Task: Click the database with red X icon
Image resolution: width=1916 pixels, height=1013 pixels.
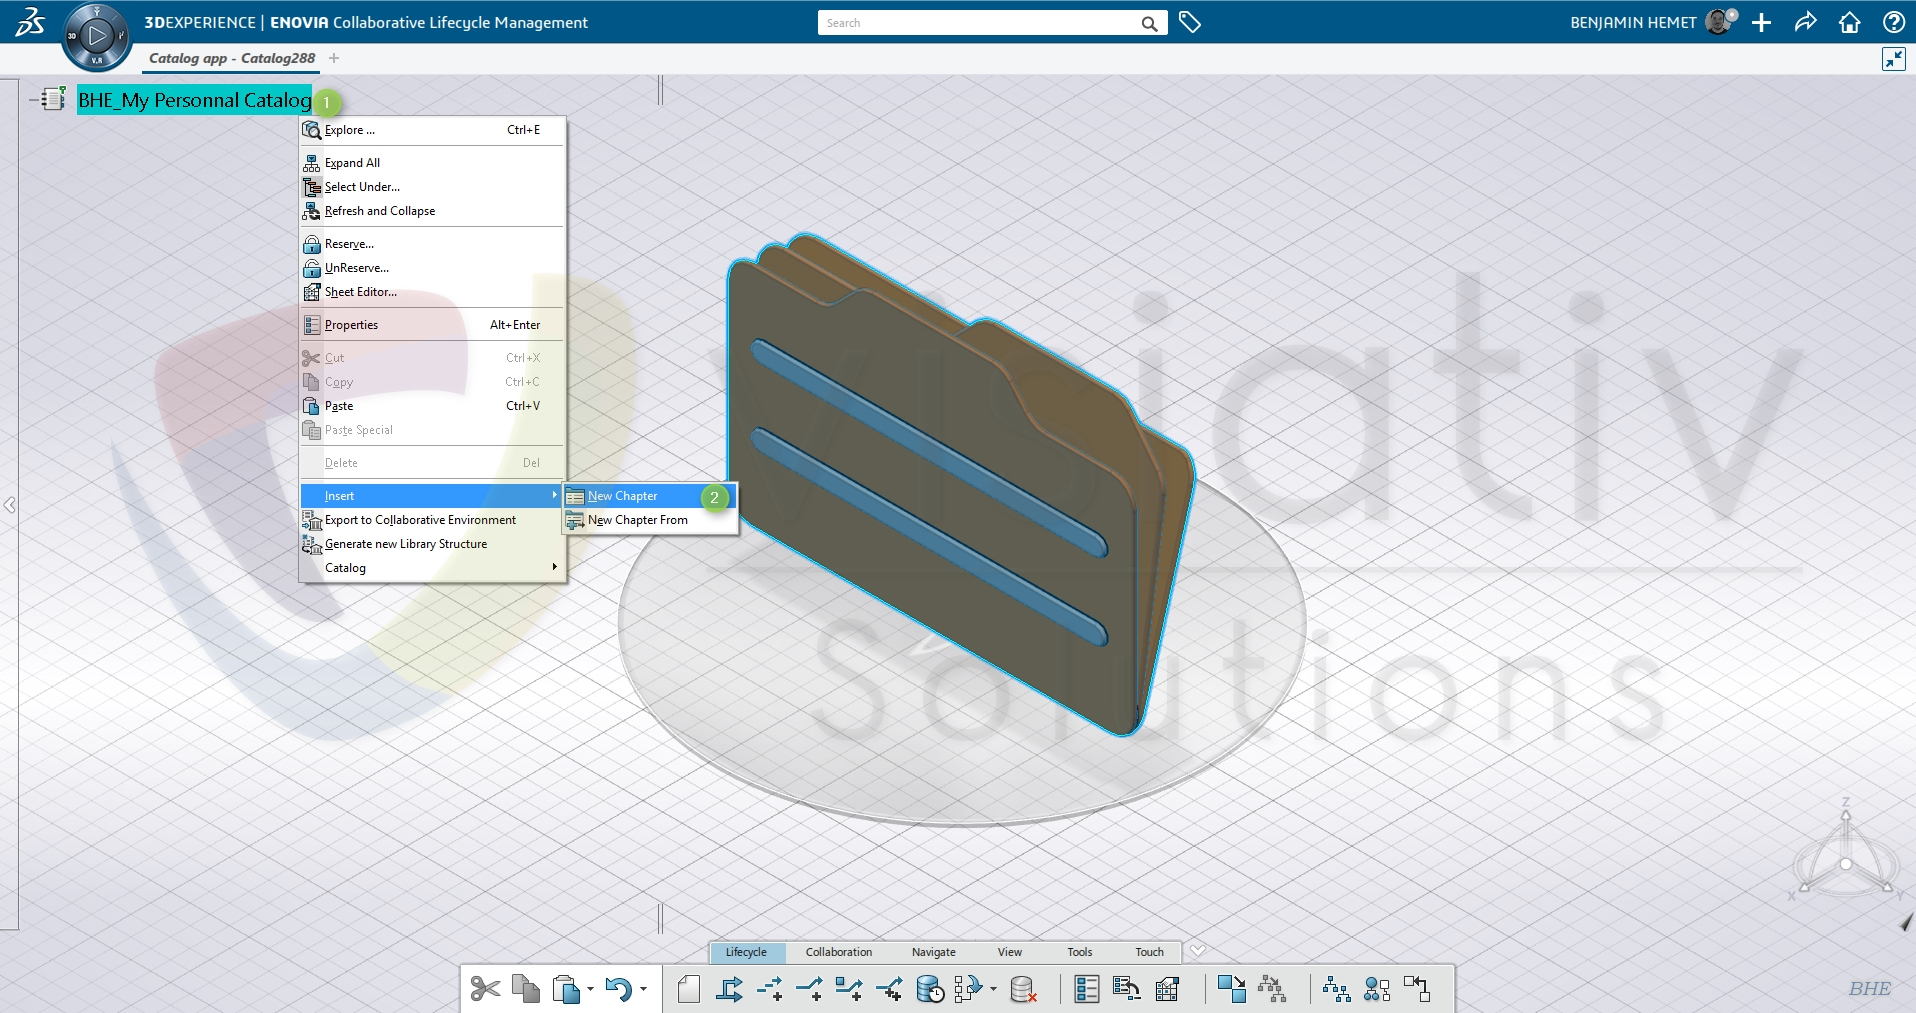Action: (x=1023, y=989)
